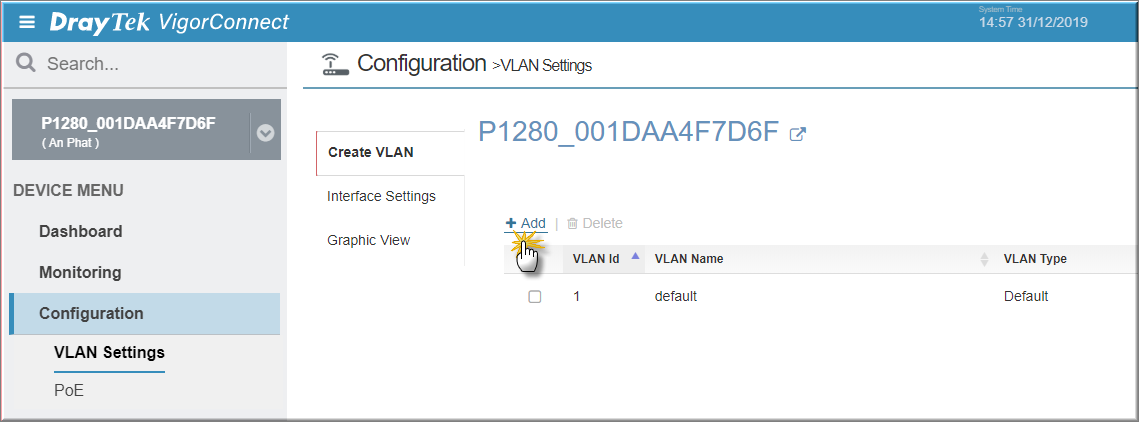
Task: Open the hamburger navigation menu
Action: [27, 22]
